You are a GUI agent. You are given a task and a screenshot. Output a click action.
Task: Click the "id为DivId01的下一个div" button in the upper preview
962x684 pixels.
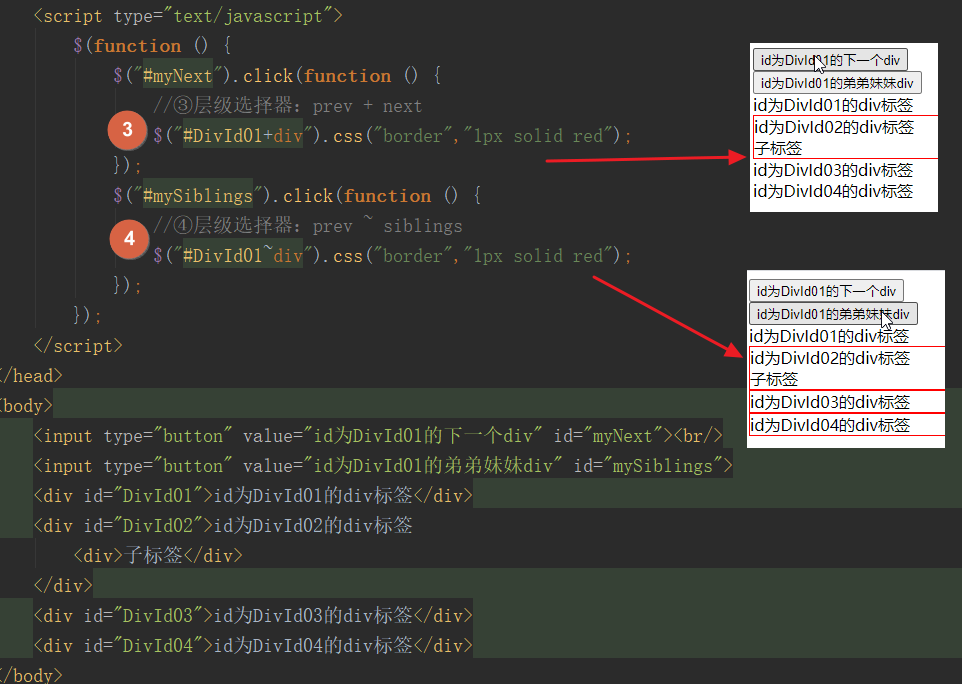point(830,60)
